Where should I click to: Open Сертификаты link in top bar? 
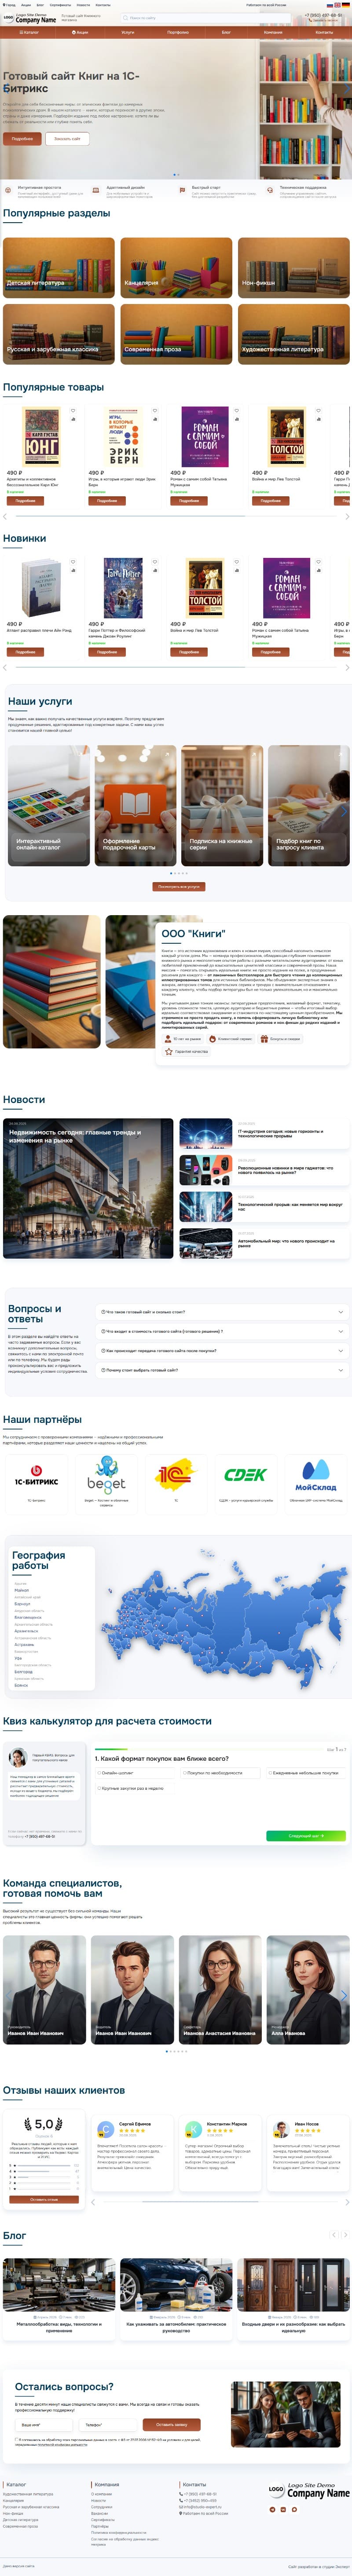[x=60, y=5]
